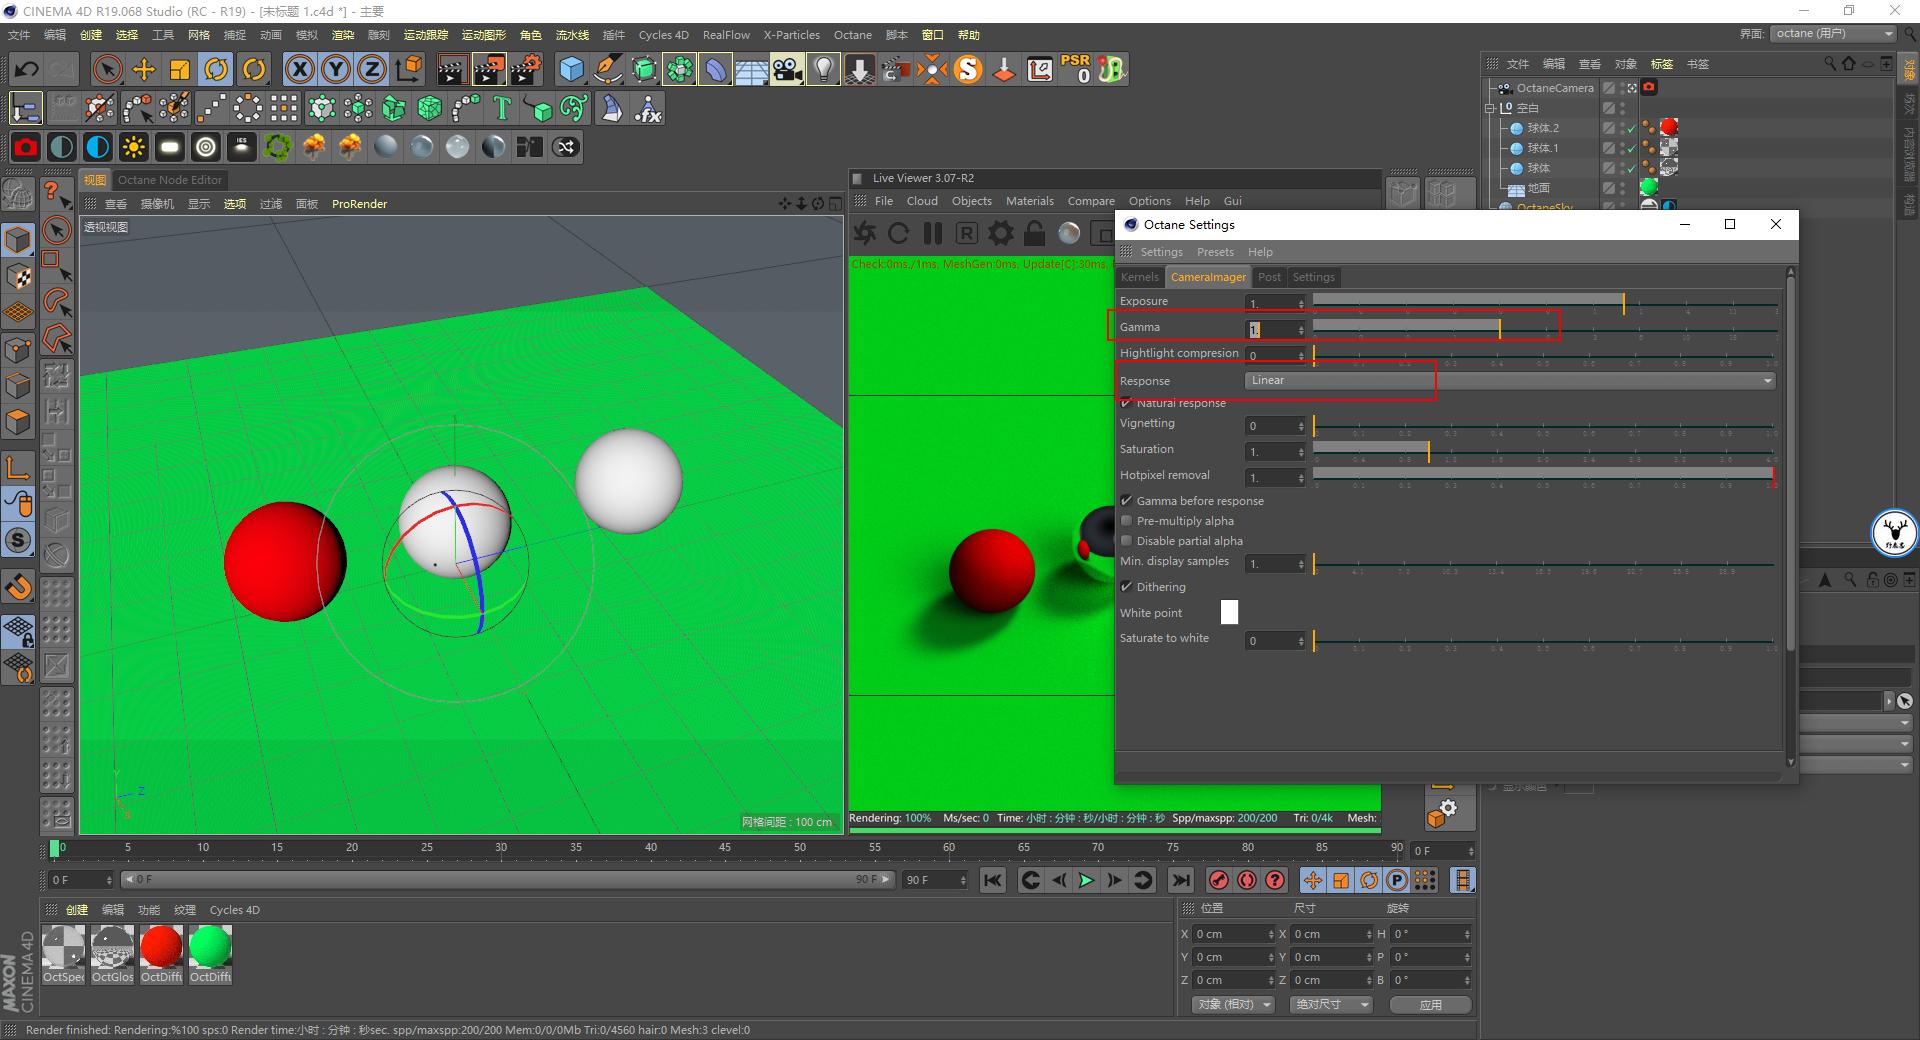
Task: Open Octane kernel settings gear in Live Viewer
Action: coord(1000,233)
